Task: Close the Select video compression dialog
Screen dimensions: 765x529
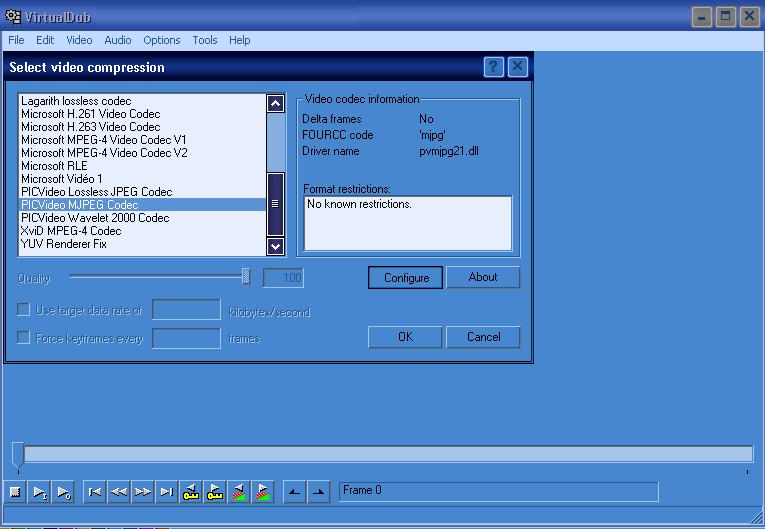Action: pos(518,66)
